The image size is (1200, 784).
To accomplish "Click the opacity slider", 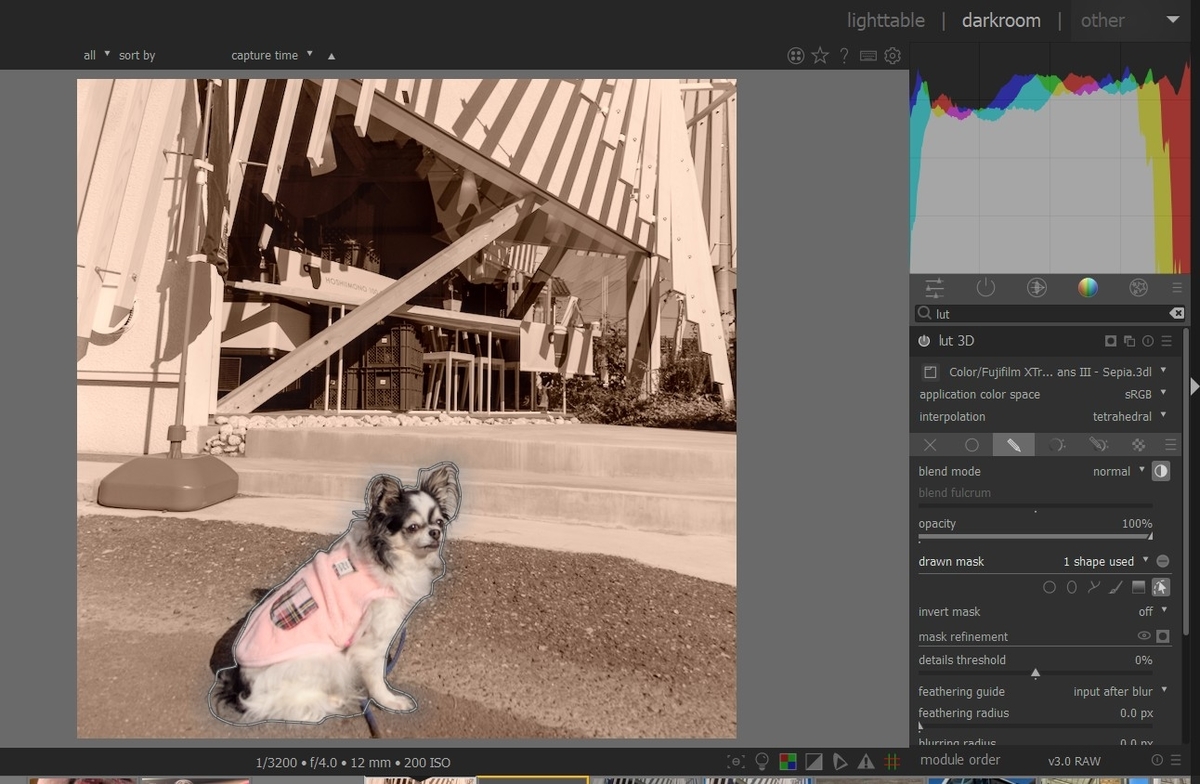I will (1035, 537).
